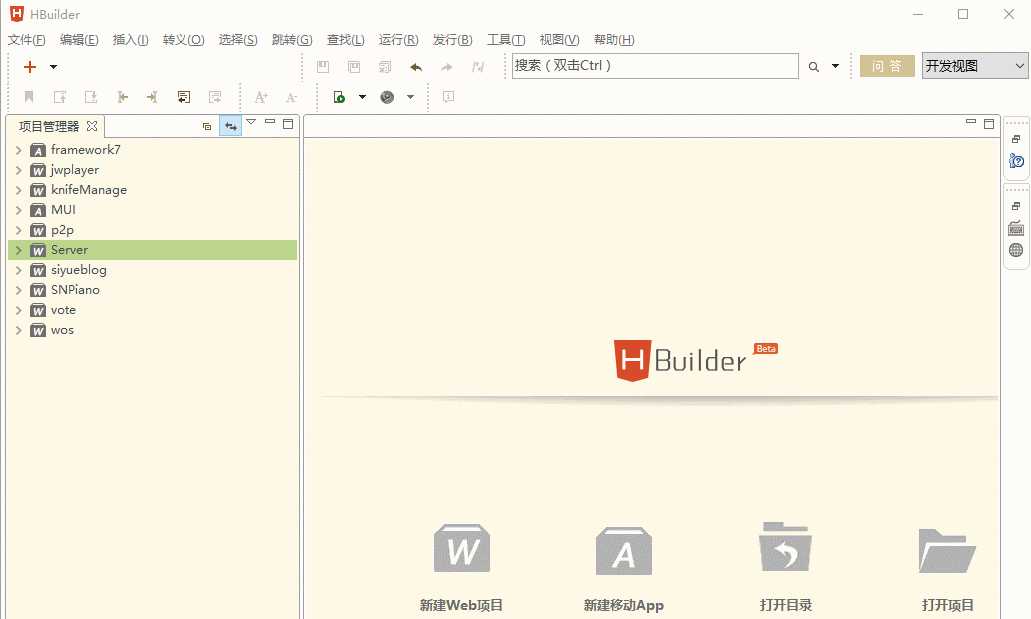Screen dimensions: 1031x619
Task: Click the magnifier search icon
Action: coord(813,66)
